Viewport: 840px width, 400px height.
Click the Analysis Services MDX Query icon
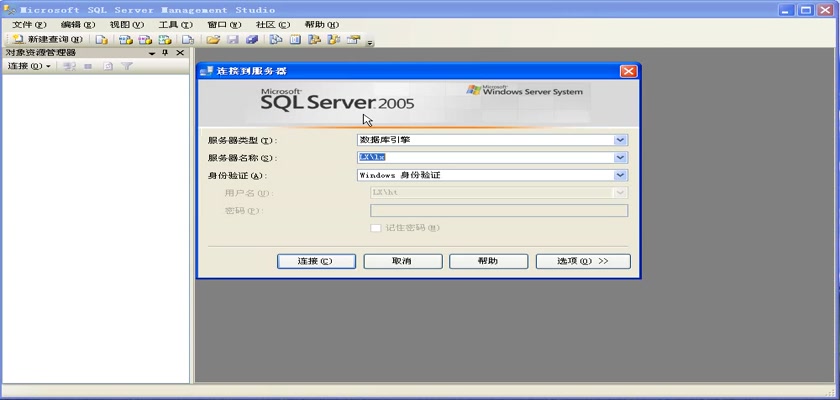(x=125, y=40)
